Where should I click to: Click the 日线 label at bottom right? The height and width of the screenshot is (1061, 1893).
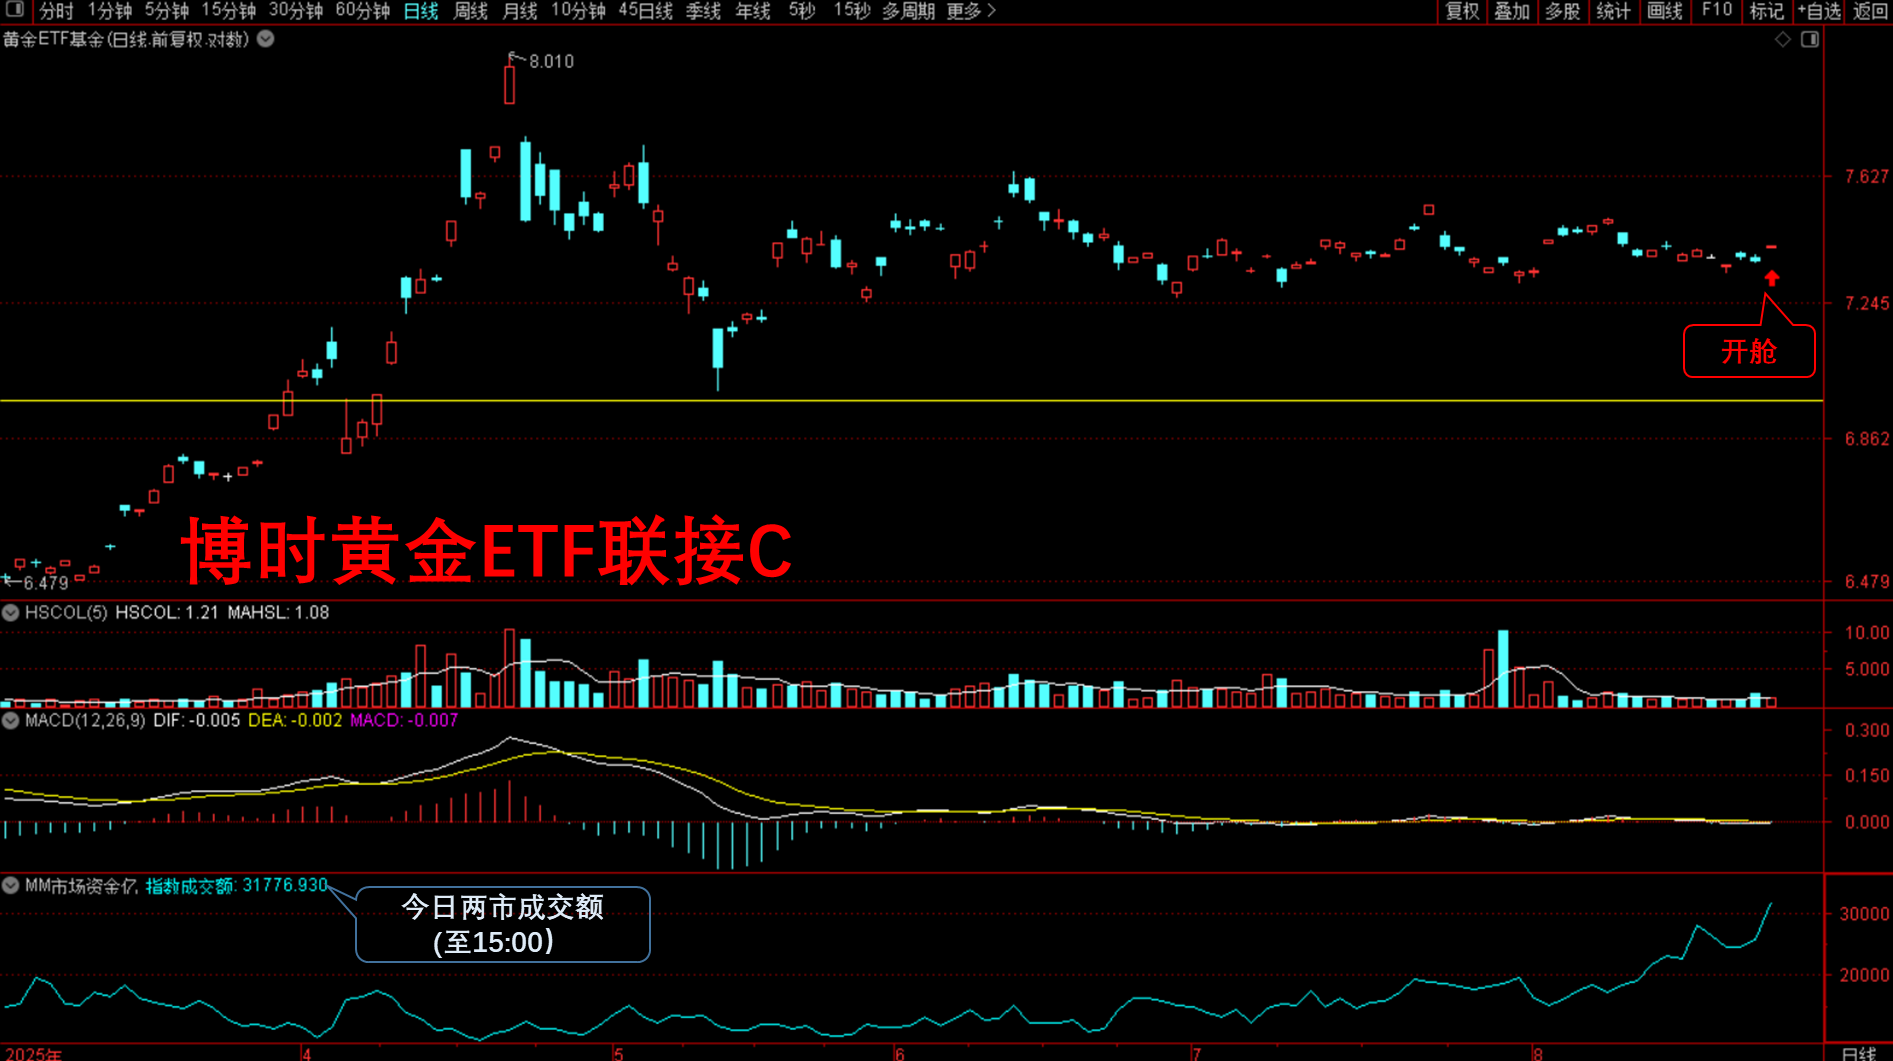(1860, 1054)
